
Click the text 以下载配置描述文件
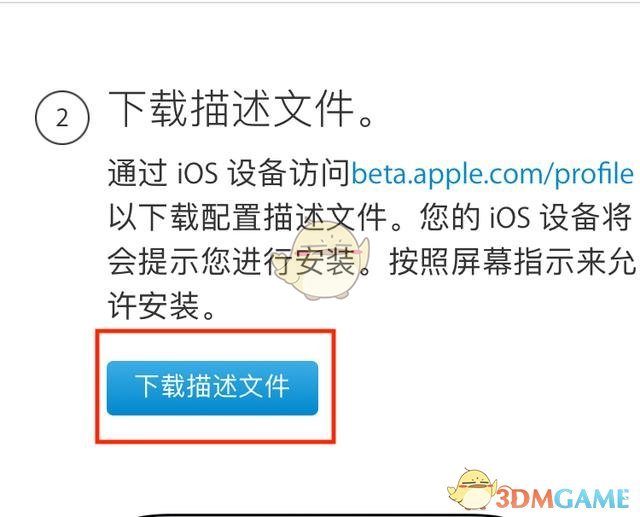pos(247,217)
